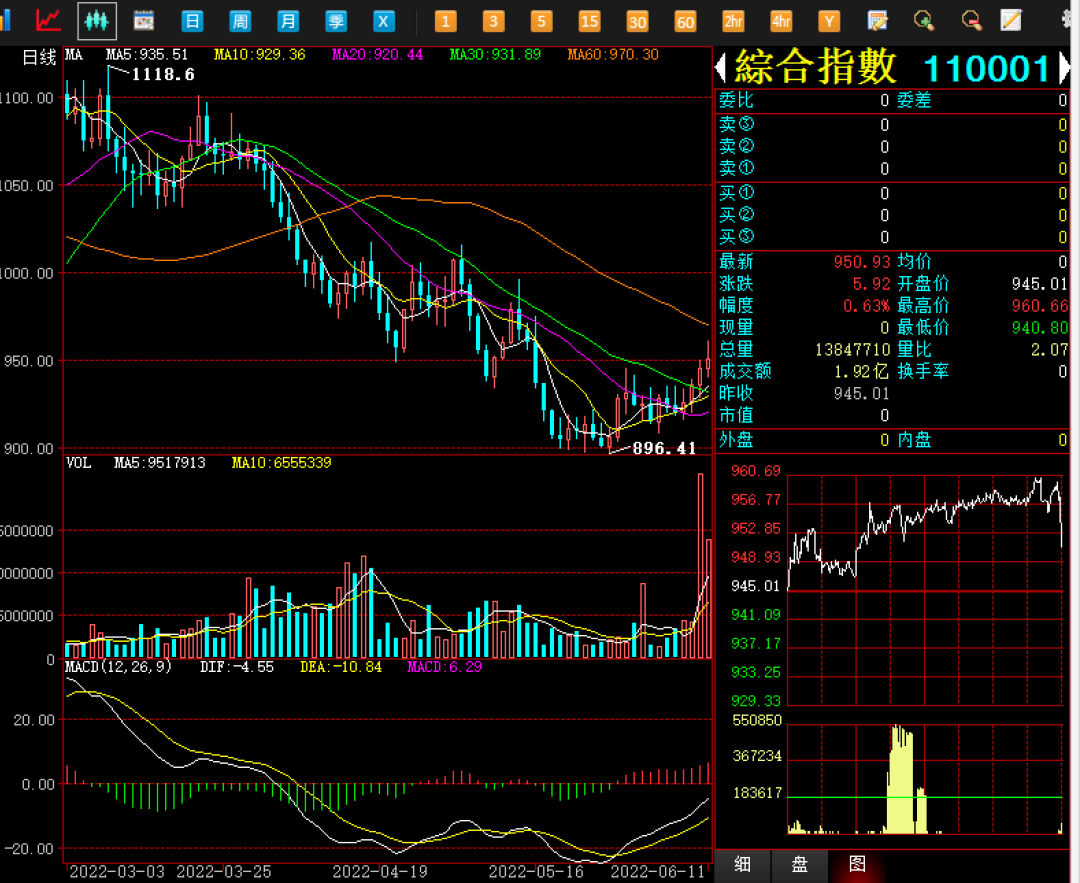Switch to quarterly period 季 button

[x=335, y=21]
